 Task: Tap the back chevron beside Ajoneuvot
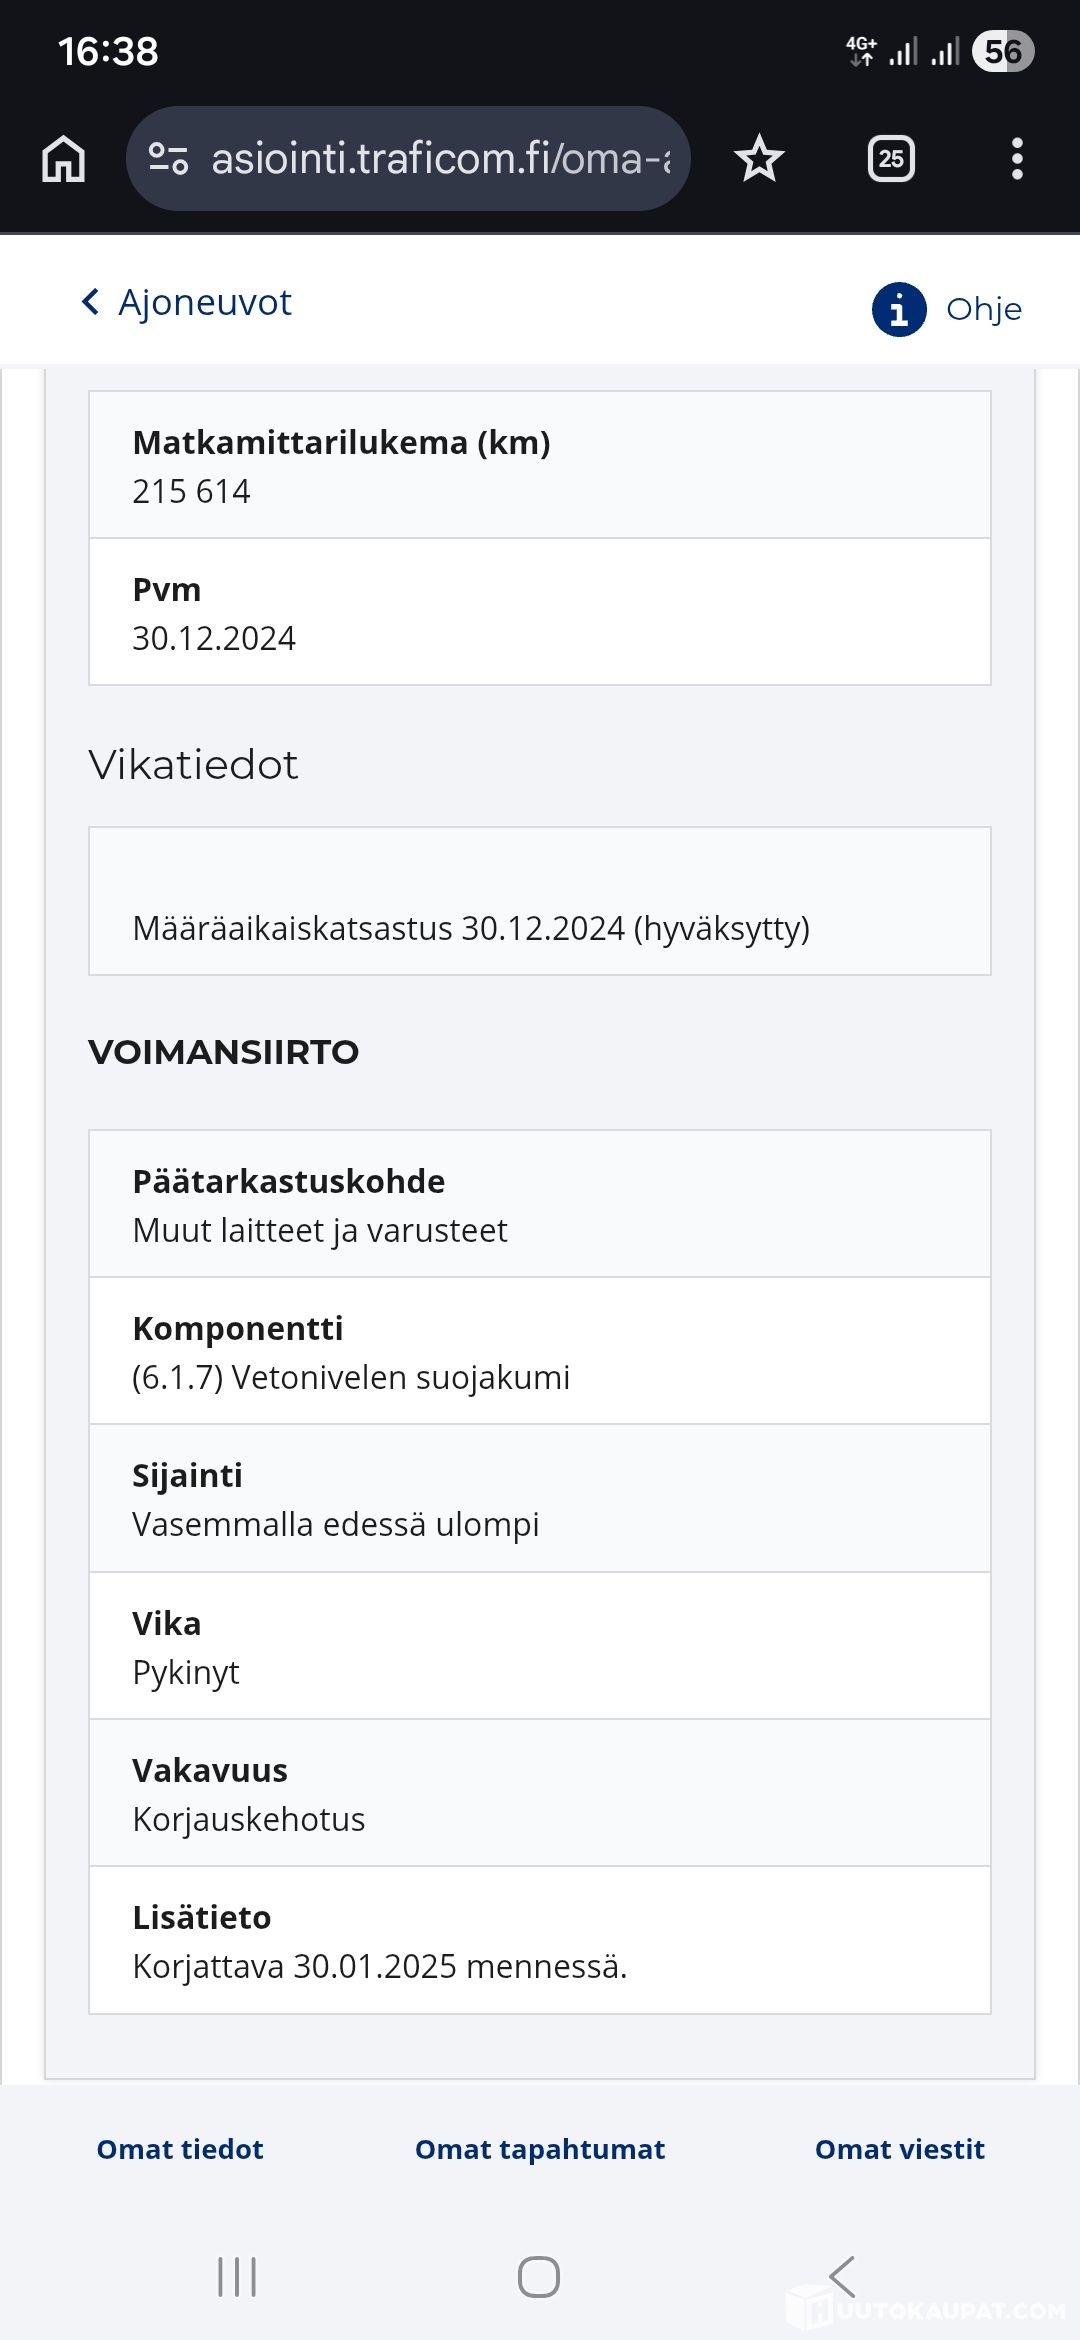coord(91,302)
